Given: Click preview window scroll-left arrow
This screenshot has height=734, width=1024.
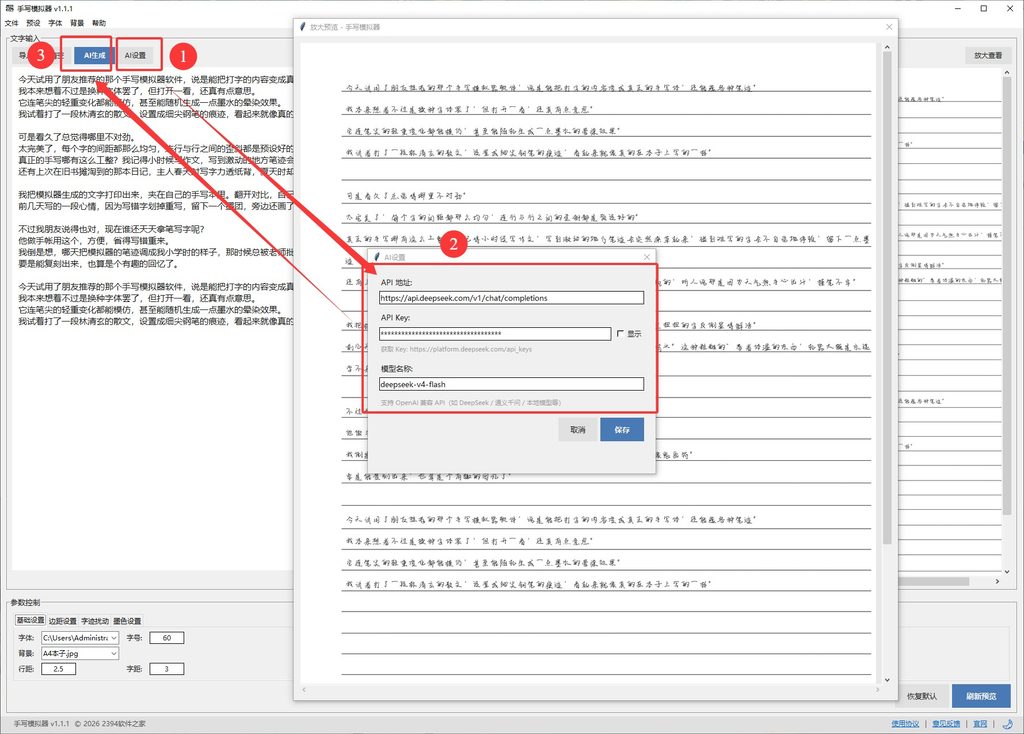Looking at the screenshot, I should pos(304,690).
